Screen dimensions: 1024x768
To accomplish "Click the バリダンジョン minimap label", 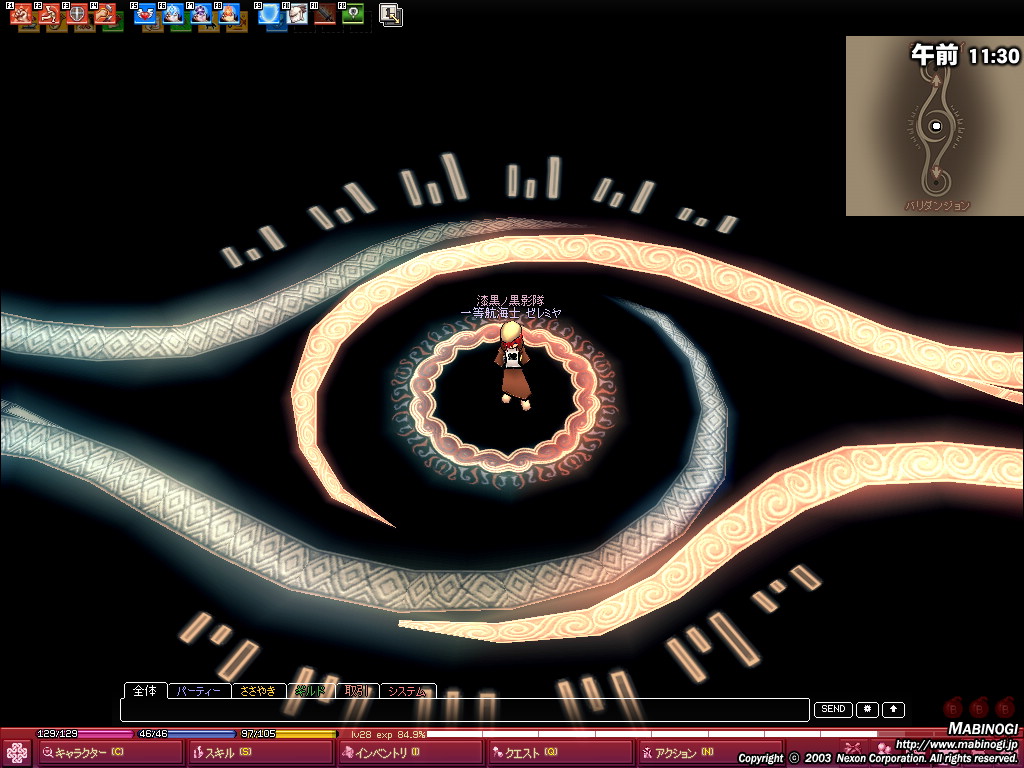I will (937, 206).
